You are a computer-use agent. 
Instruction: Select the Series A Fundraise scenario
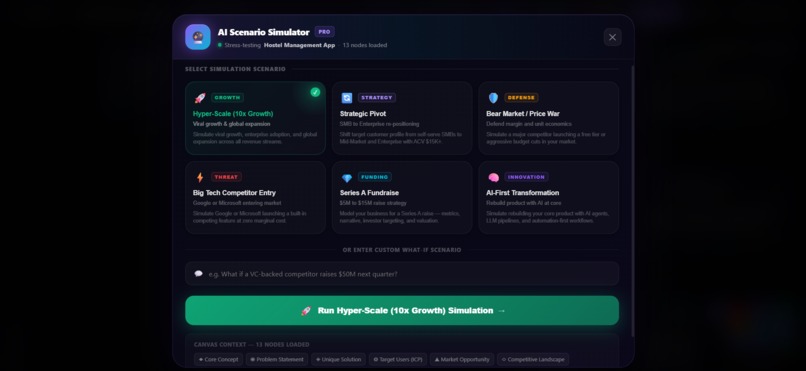(402, 198)
